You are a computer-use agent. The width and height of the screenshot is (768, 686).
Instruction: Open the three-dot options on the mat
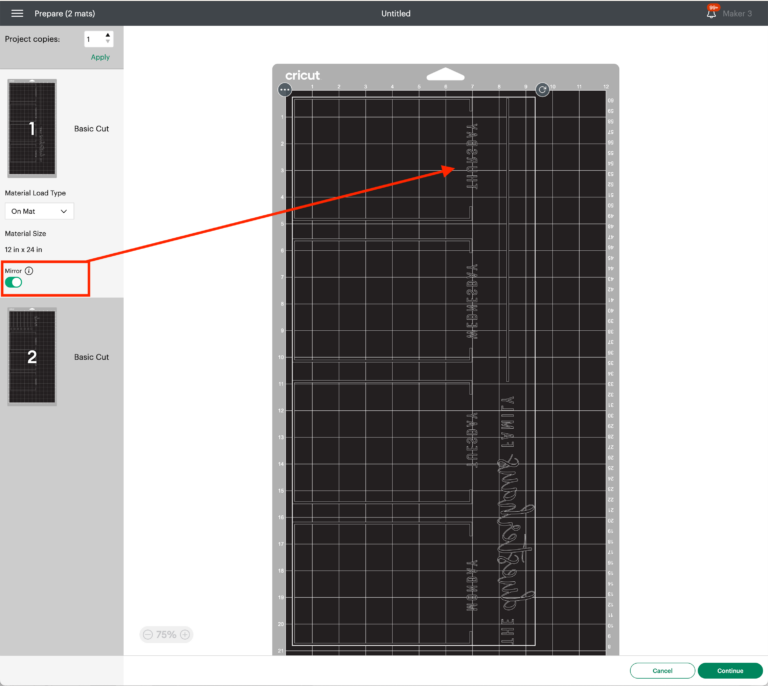pyautogui.click(x=285, y=90)
